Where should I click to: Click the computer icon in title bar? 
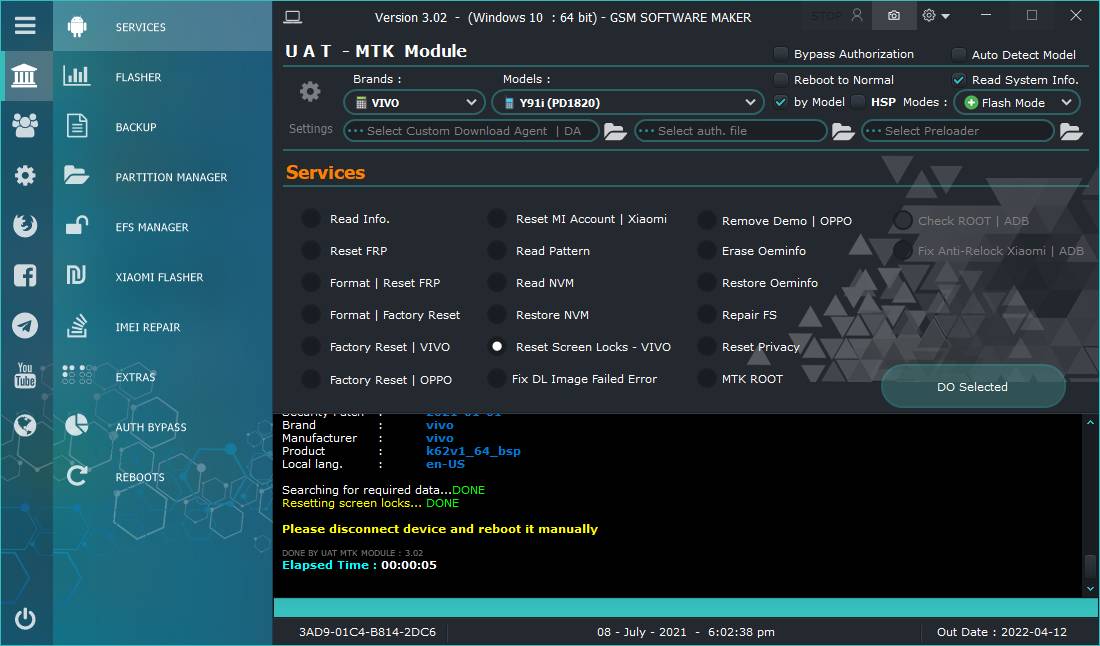tap(293, 17)
